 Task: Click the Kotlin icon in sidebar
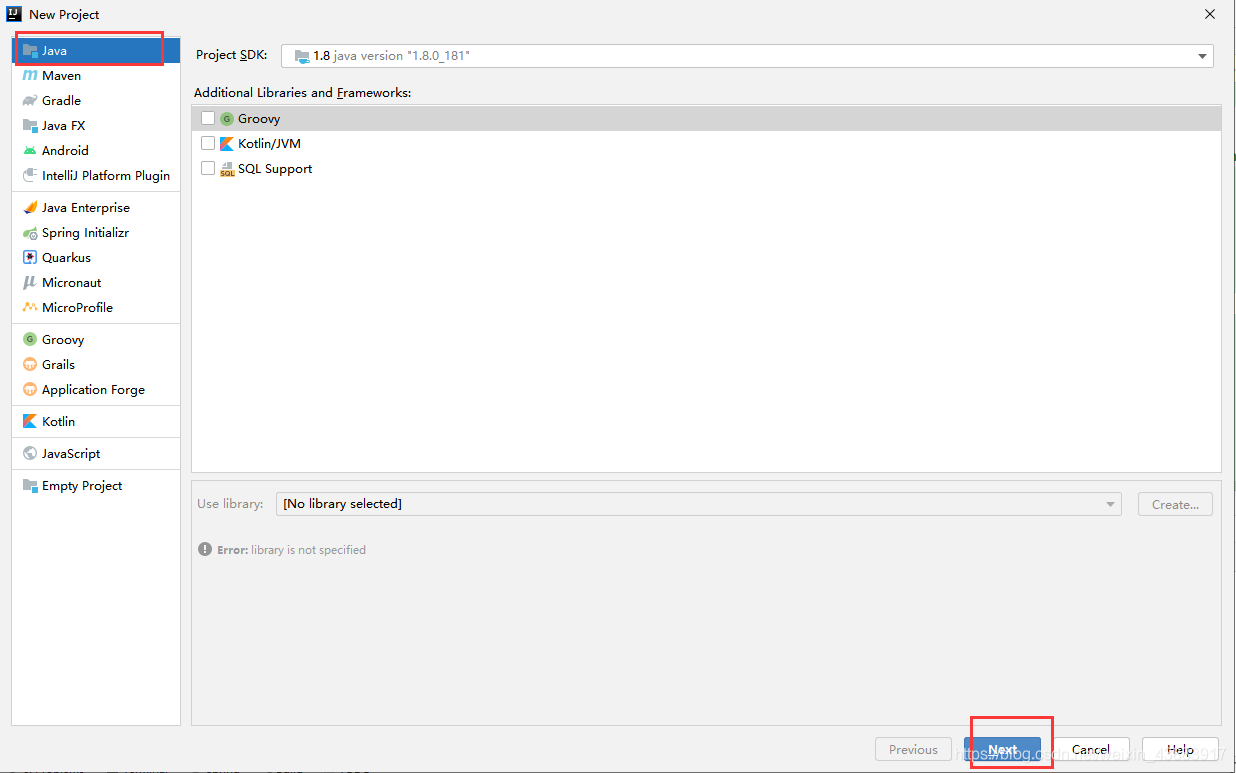(x=30, y=421)
